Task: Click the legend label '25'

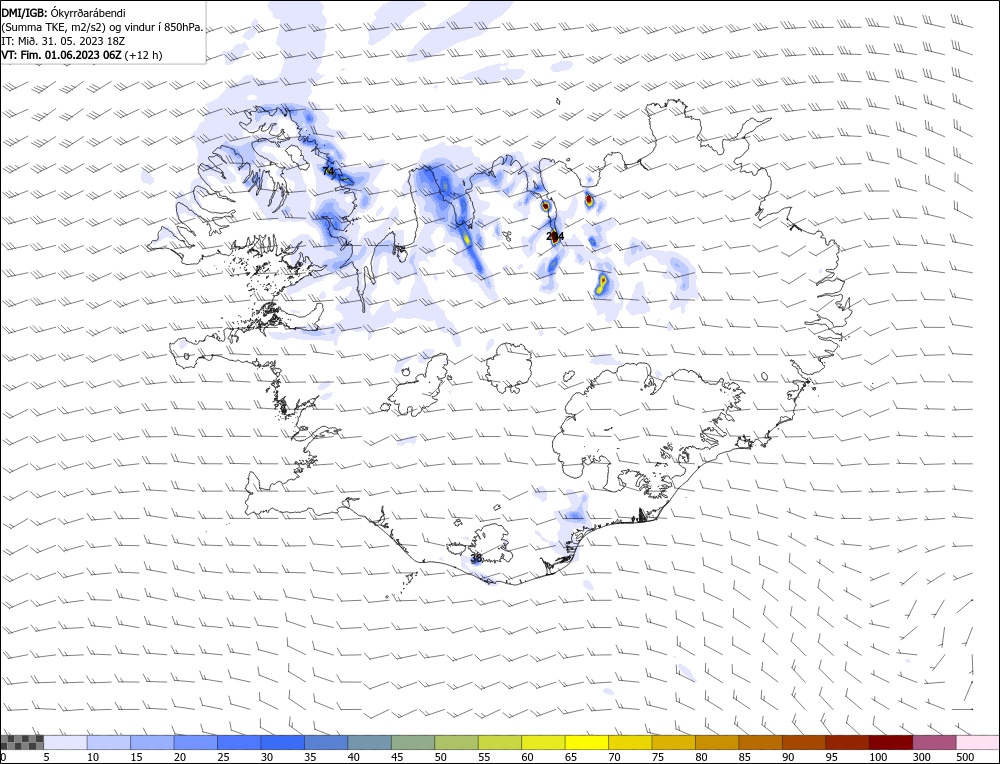Action: 223,757
